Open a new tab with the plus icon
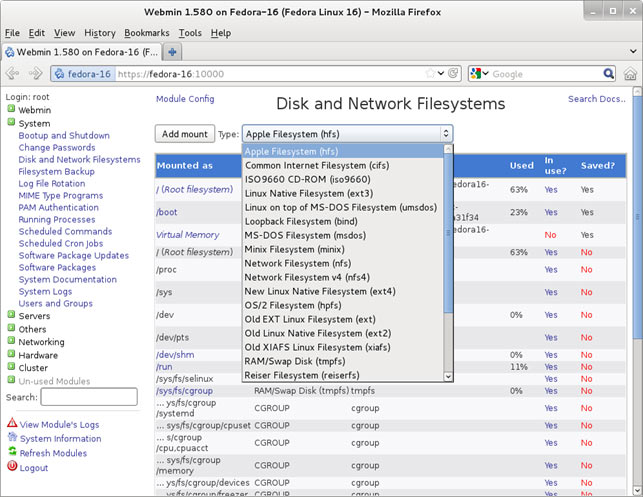643x497 pixels. coord(172,52)
